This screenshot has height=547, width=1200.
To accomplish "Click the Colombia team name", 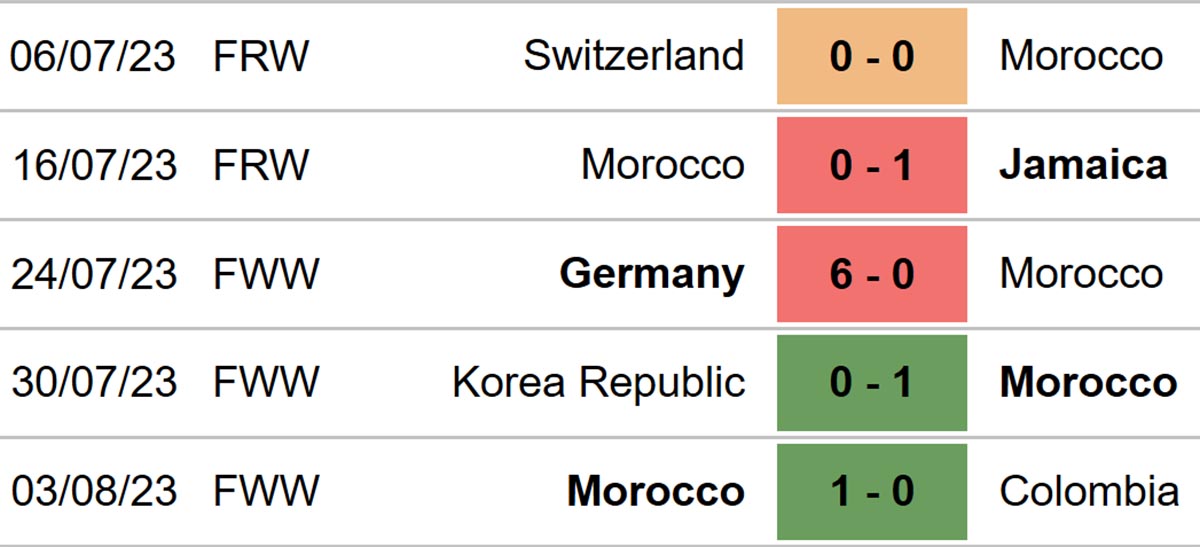I will [1089, 492].
